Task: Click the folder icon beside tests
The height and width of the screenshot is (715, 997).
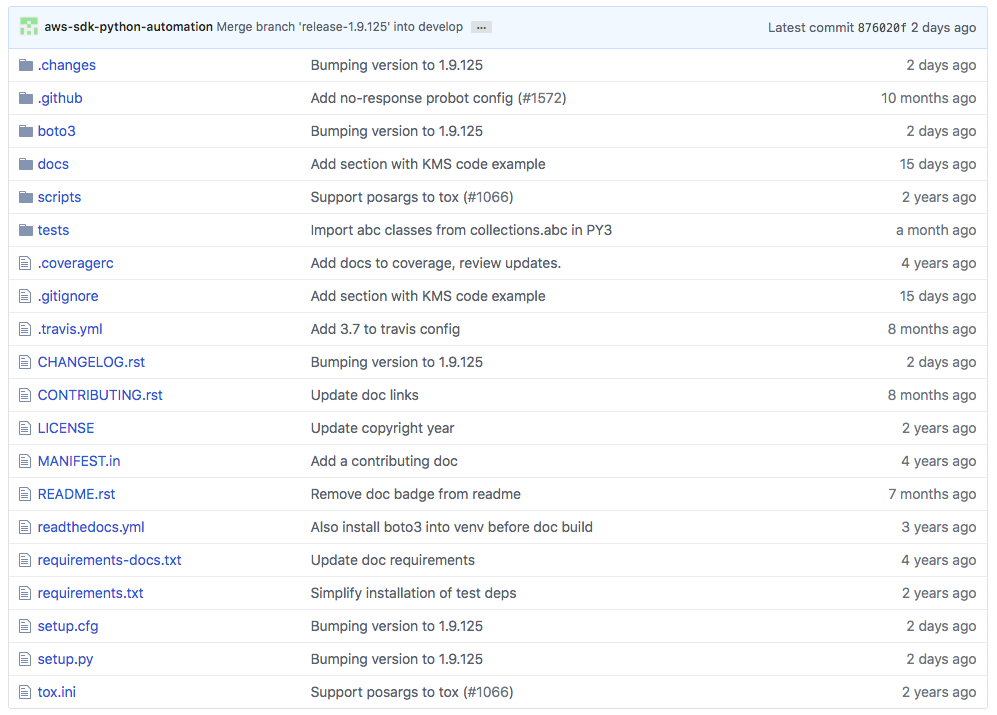Action: 26,229
